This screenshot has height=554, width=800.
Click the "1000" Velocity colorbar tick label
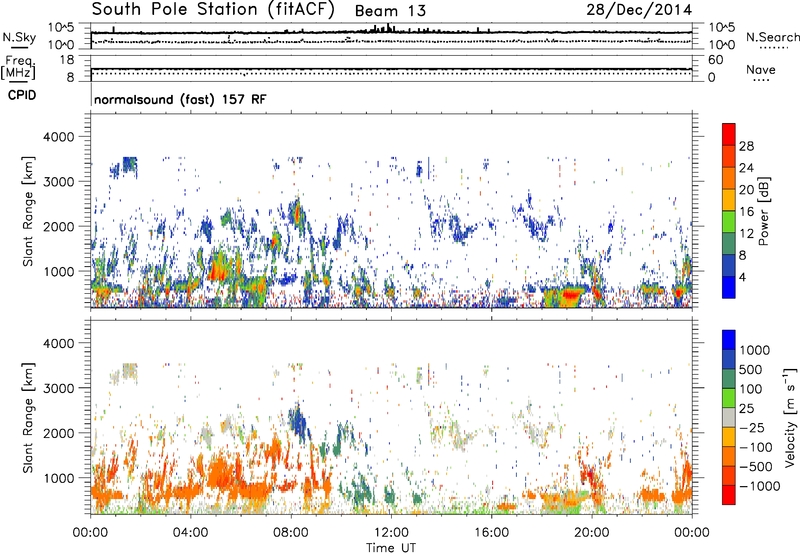(755, 350)
